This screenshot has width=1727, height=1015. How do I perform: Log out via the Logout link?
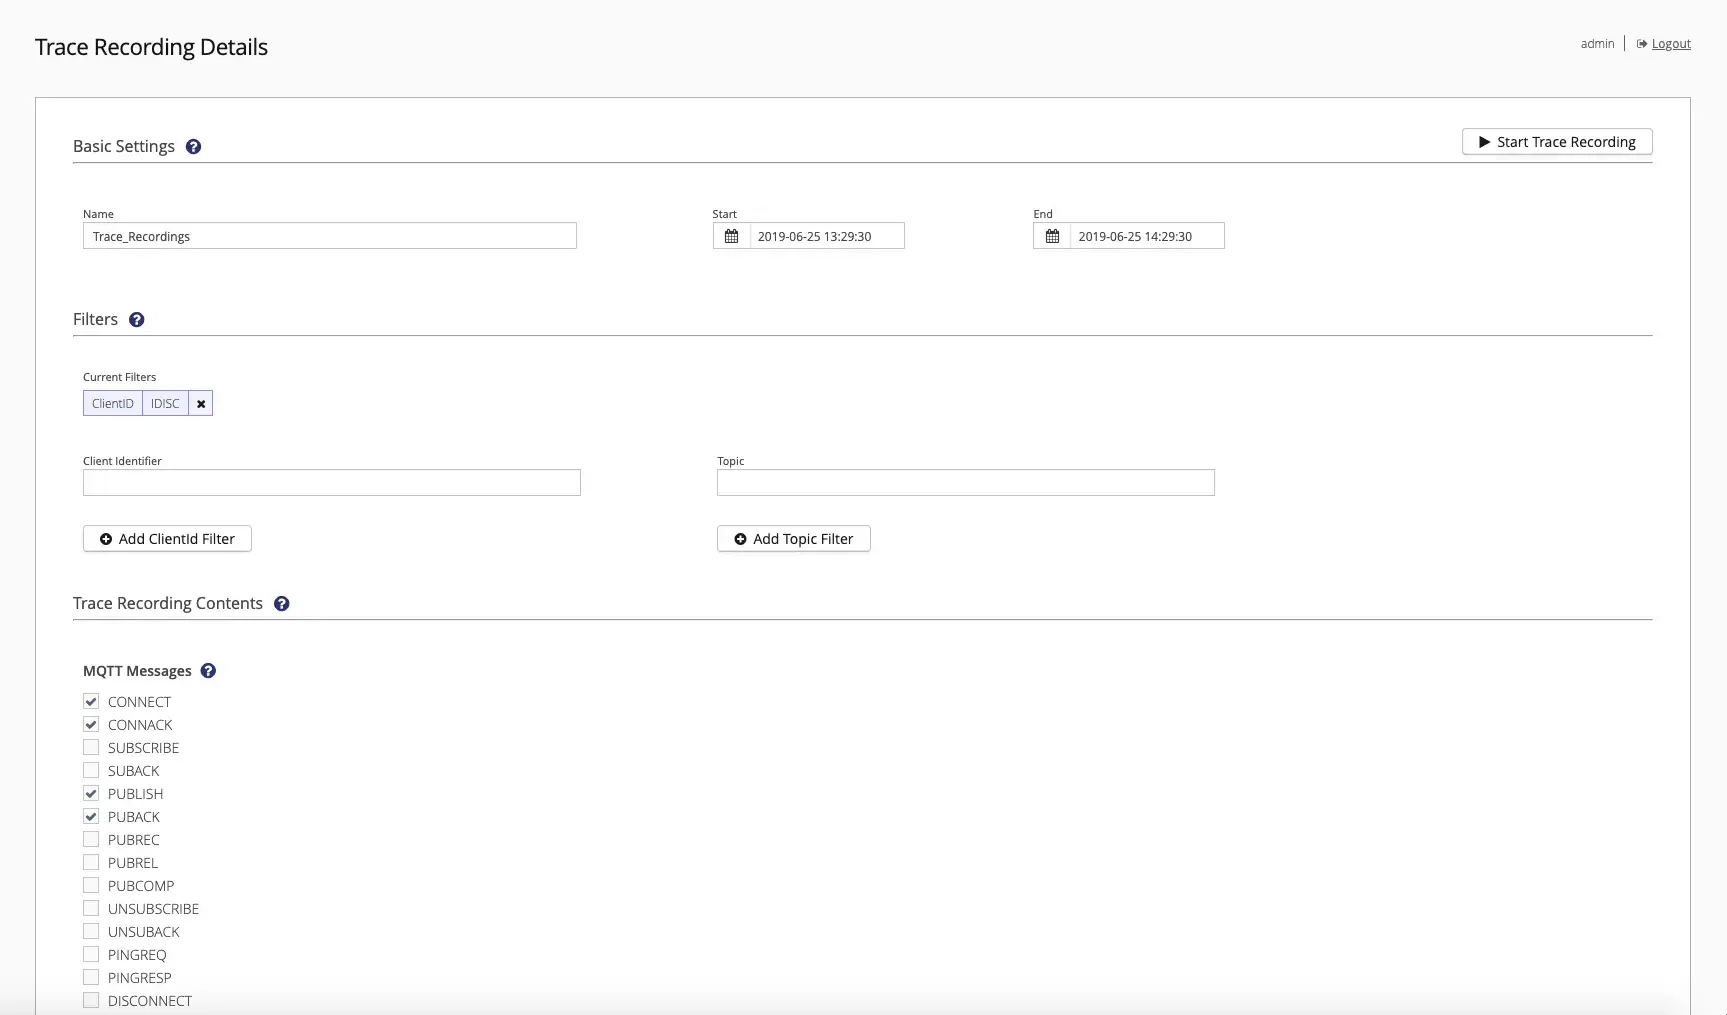point(1671,44)
